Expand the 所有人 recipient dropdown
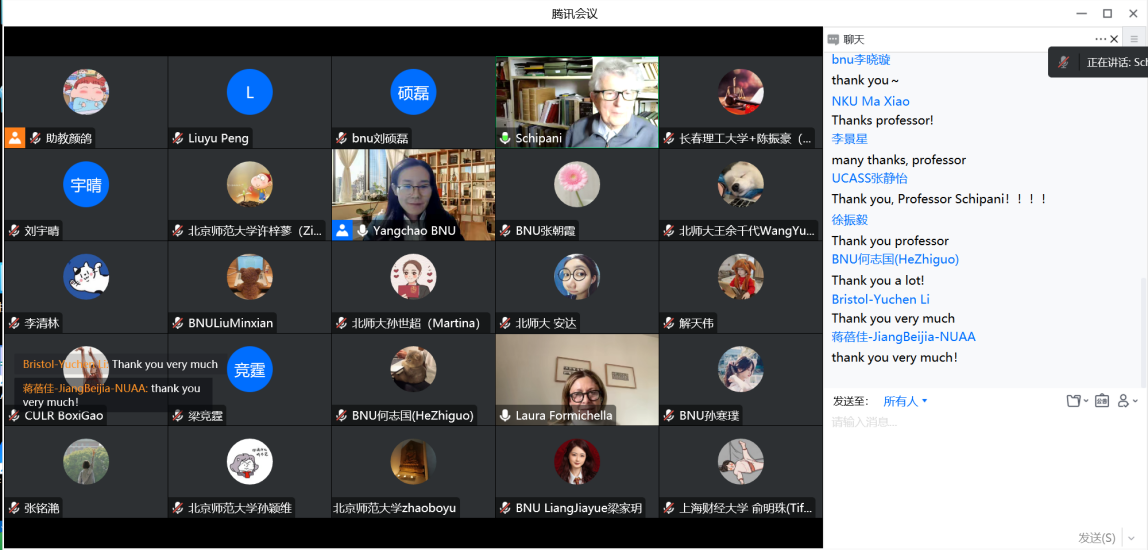Image resolution: width=1148 pixels, height=550 pixels. coord(905,401)
